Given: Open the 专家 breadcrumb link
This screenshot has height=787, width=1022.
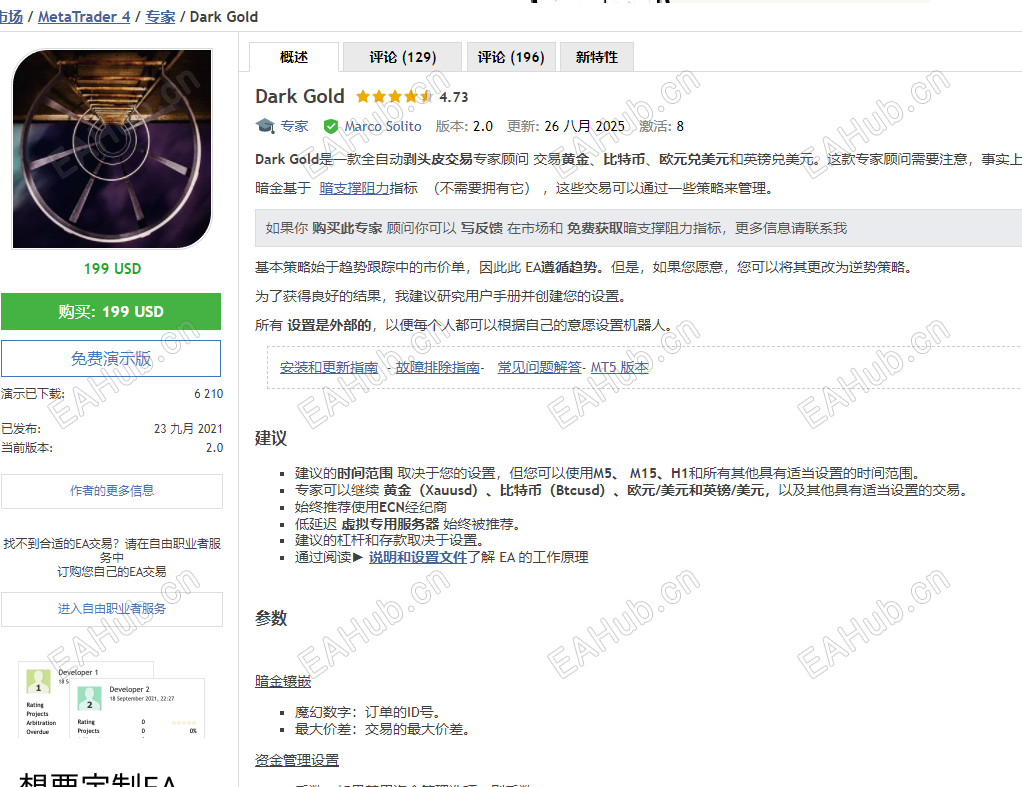Looking at the screenshot, I should 160,17.
